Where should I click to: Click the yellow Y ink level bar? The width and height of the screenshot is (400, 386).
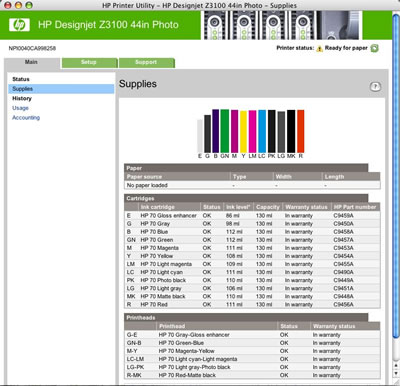tap(243, 132)
